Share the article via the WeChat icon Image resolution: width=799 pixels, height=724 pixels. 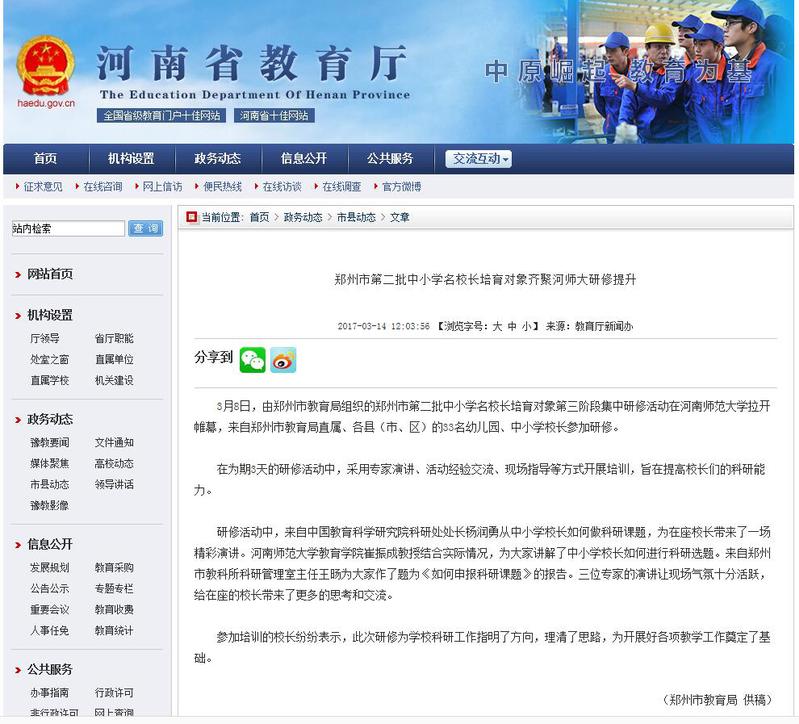tap(252, 360)
